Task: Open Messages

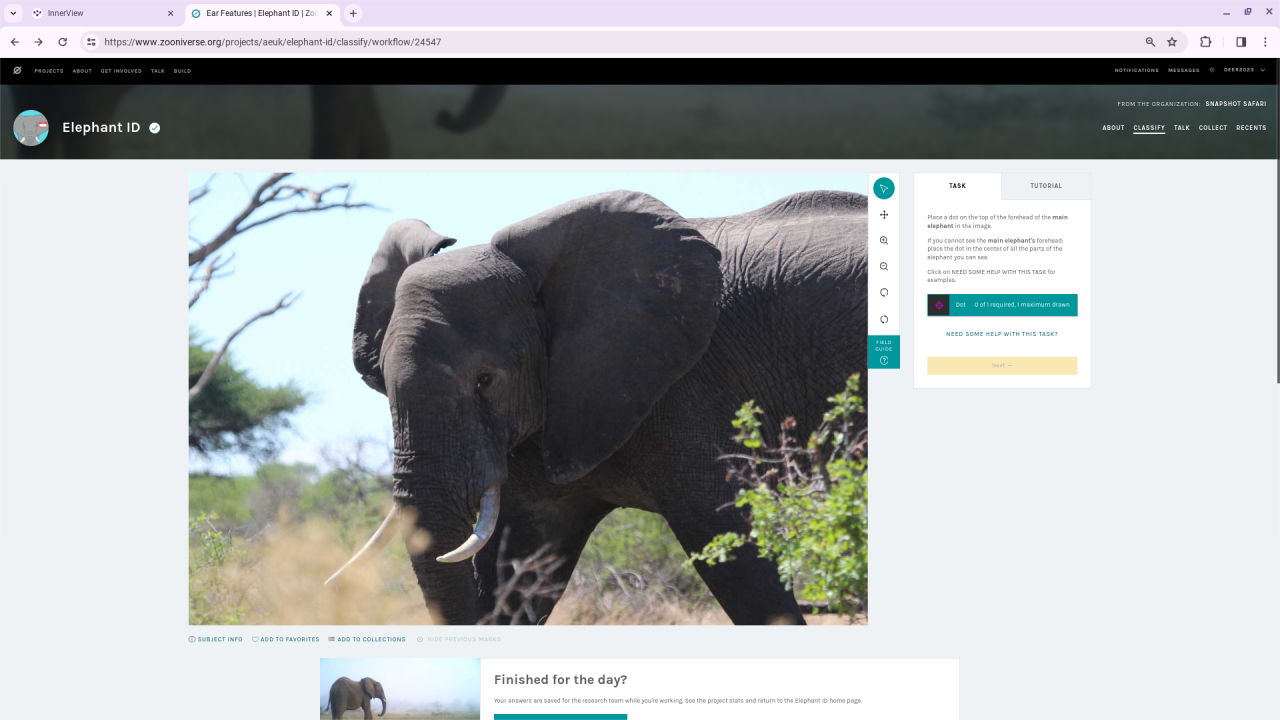Action: click(x=1184, y=71)
